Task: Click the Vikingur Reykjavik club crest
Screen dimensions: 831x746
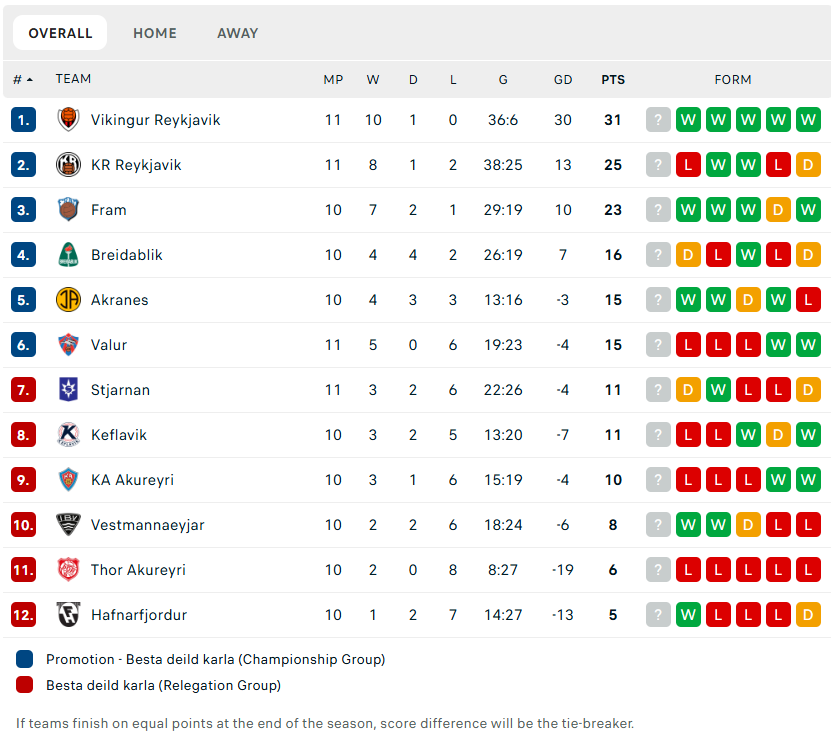Action: (x=68, y=120)
